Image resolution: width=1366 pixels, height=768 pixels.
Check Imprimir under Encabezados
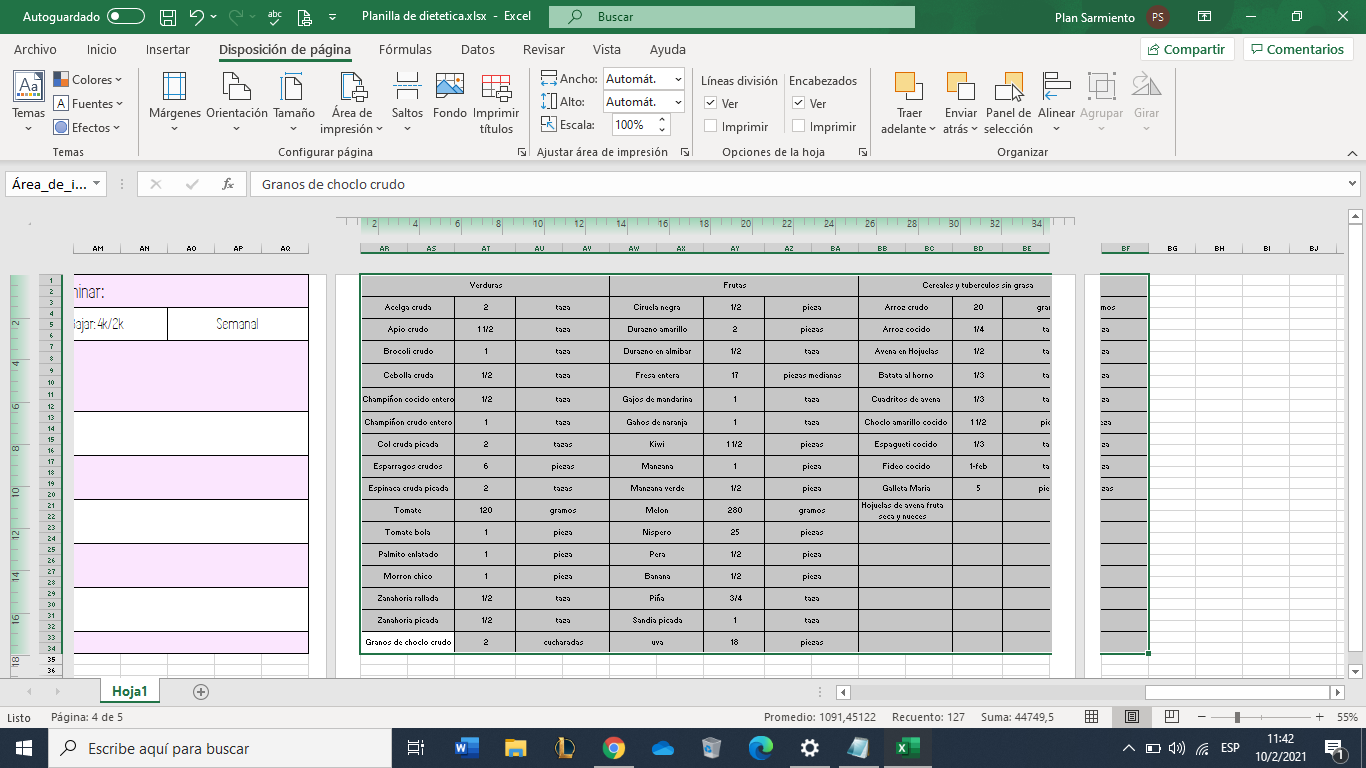click(798, 127)
